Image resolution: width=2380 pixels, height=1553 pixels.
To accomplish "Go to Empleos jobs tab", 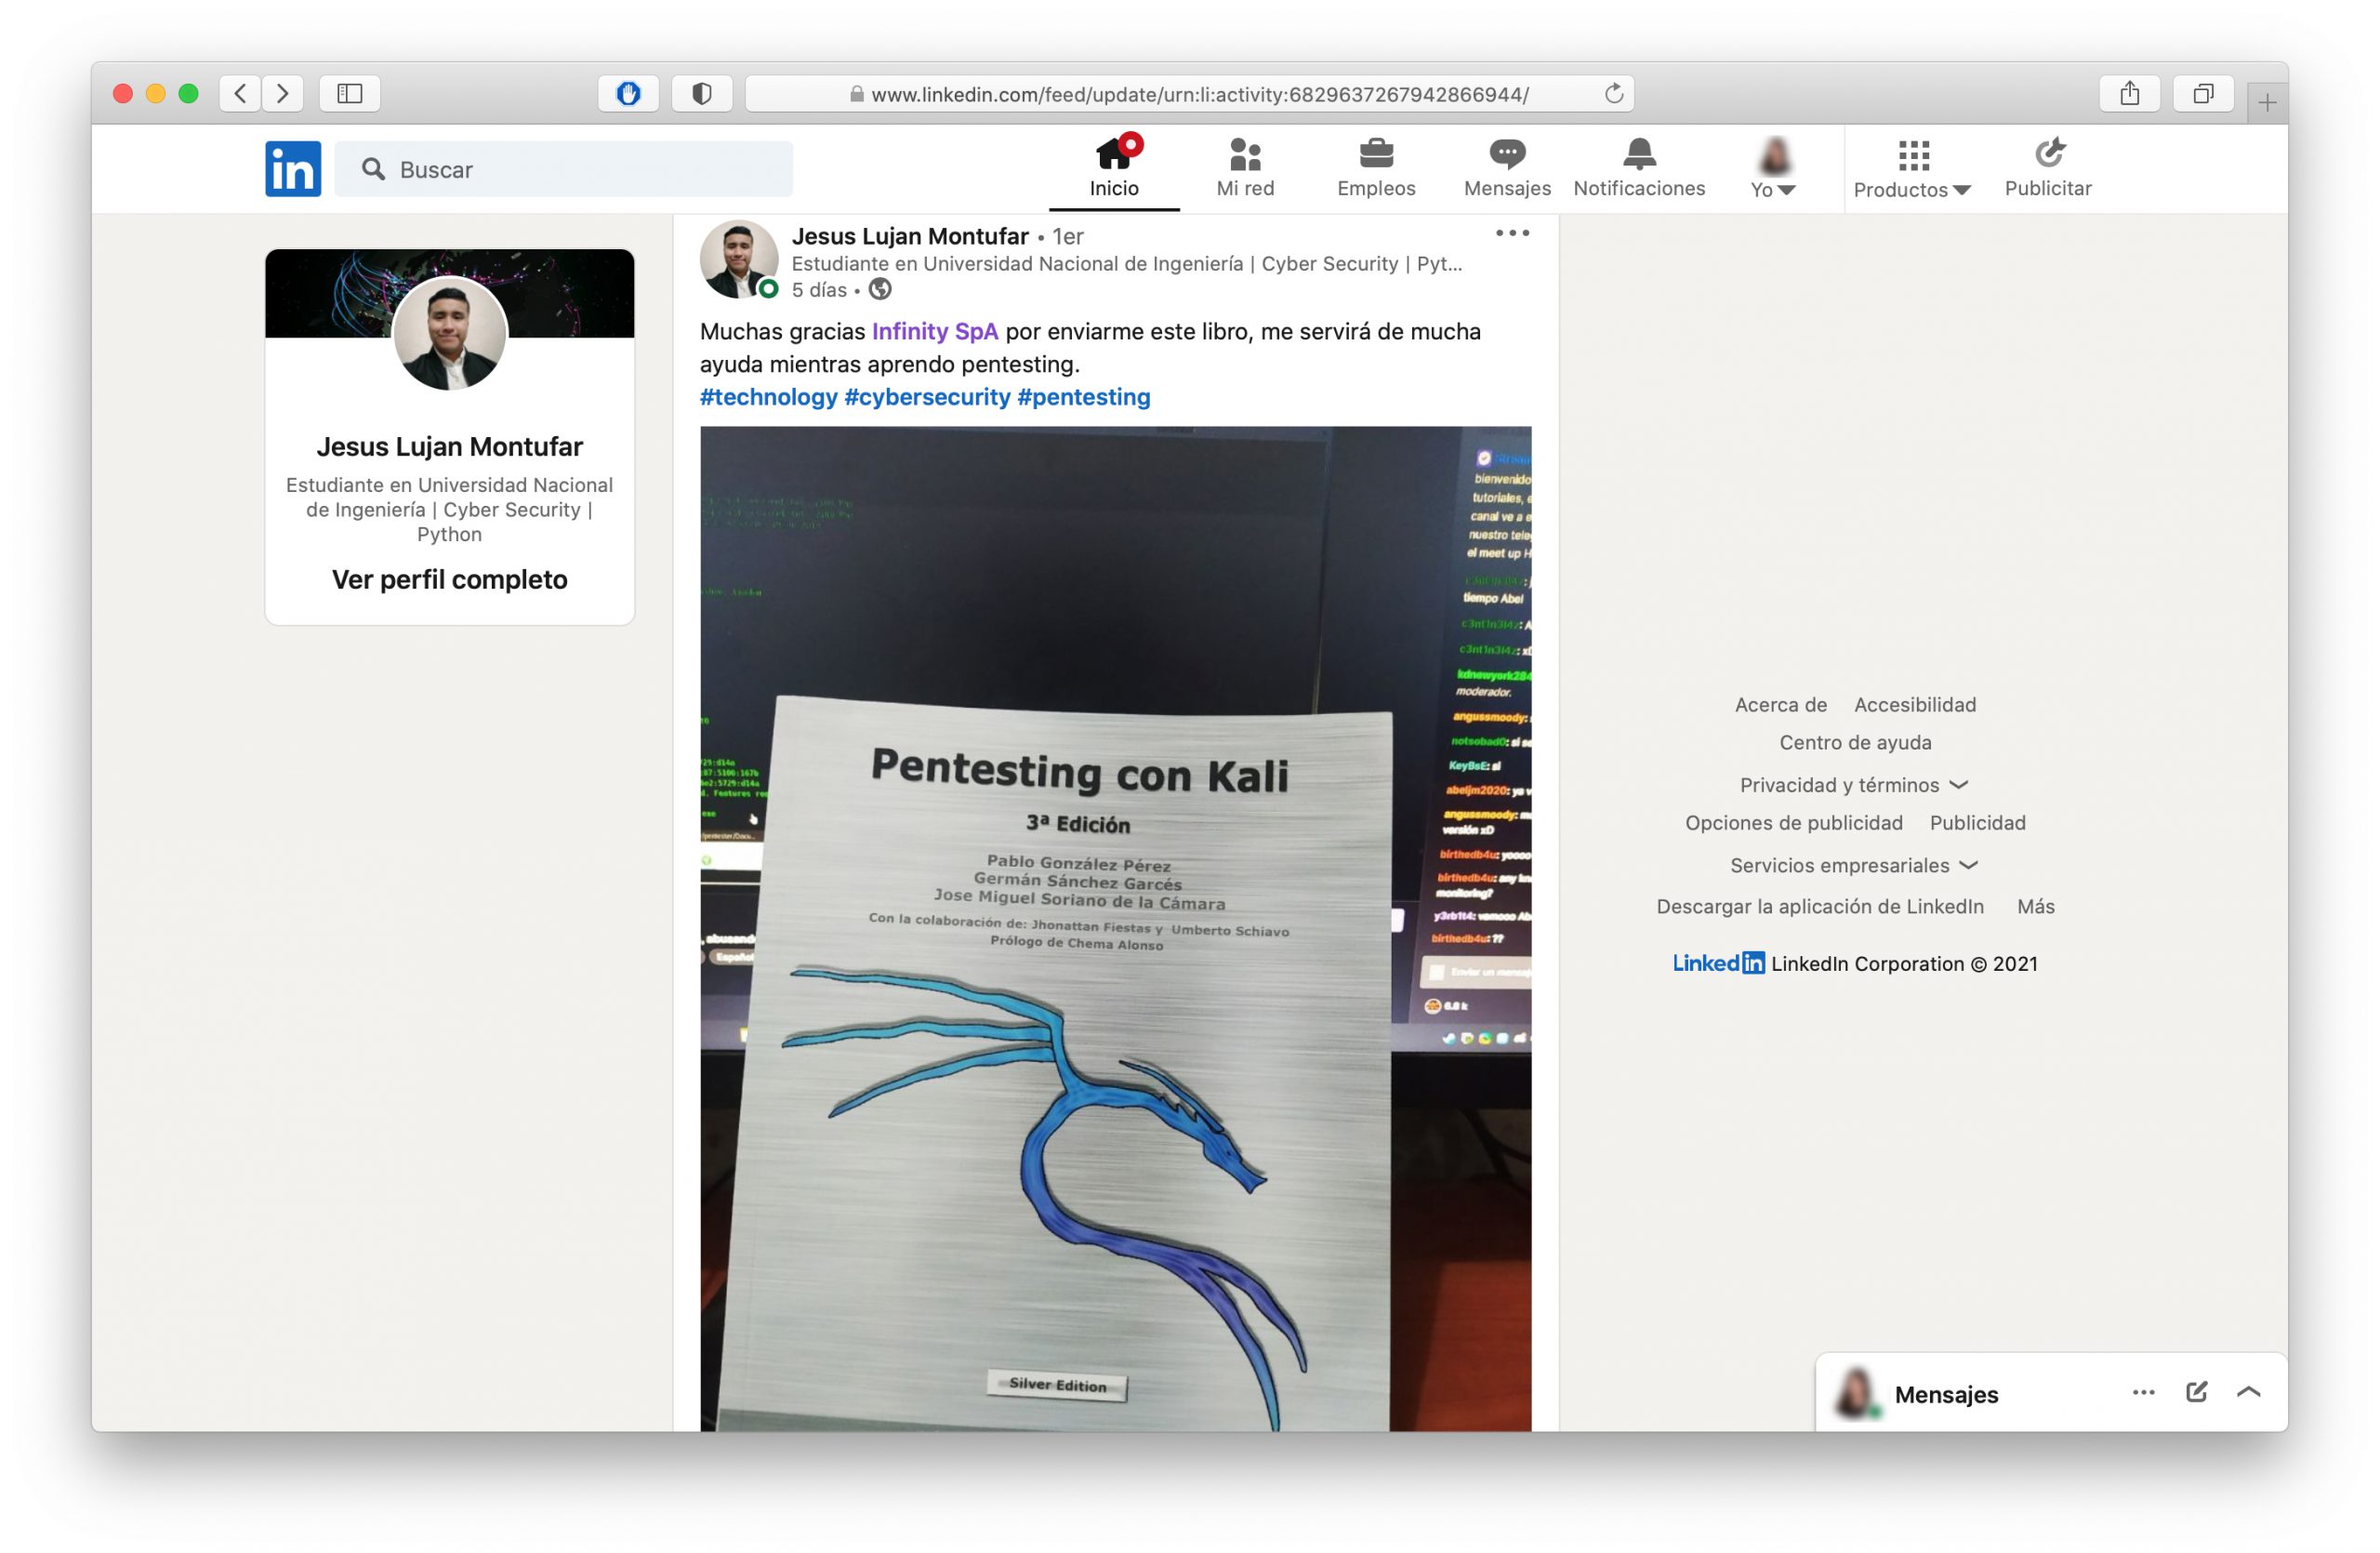I will [1376, 168].
